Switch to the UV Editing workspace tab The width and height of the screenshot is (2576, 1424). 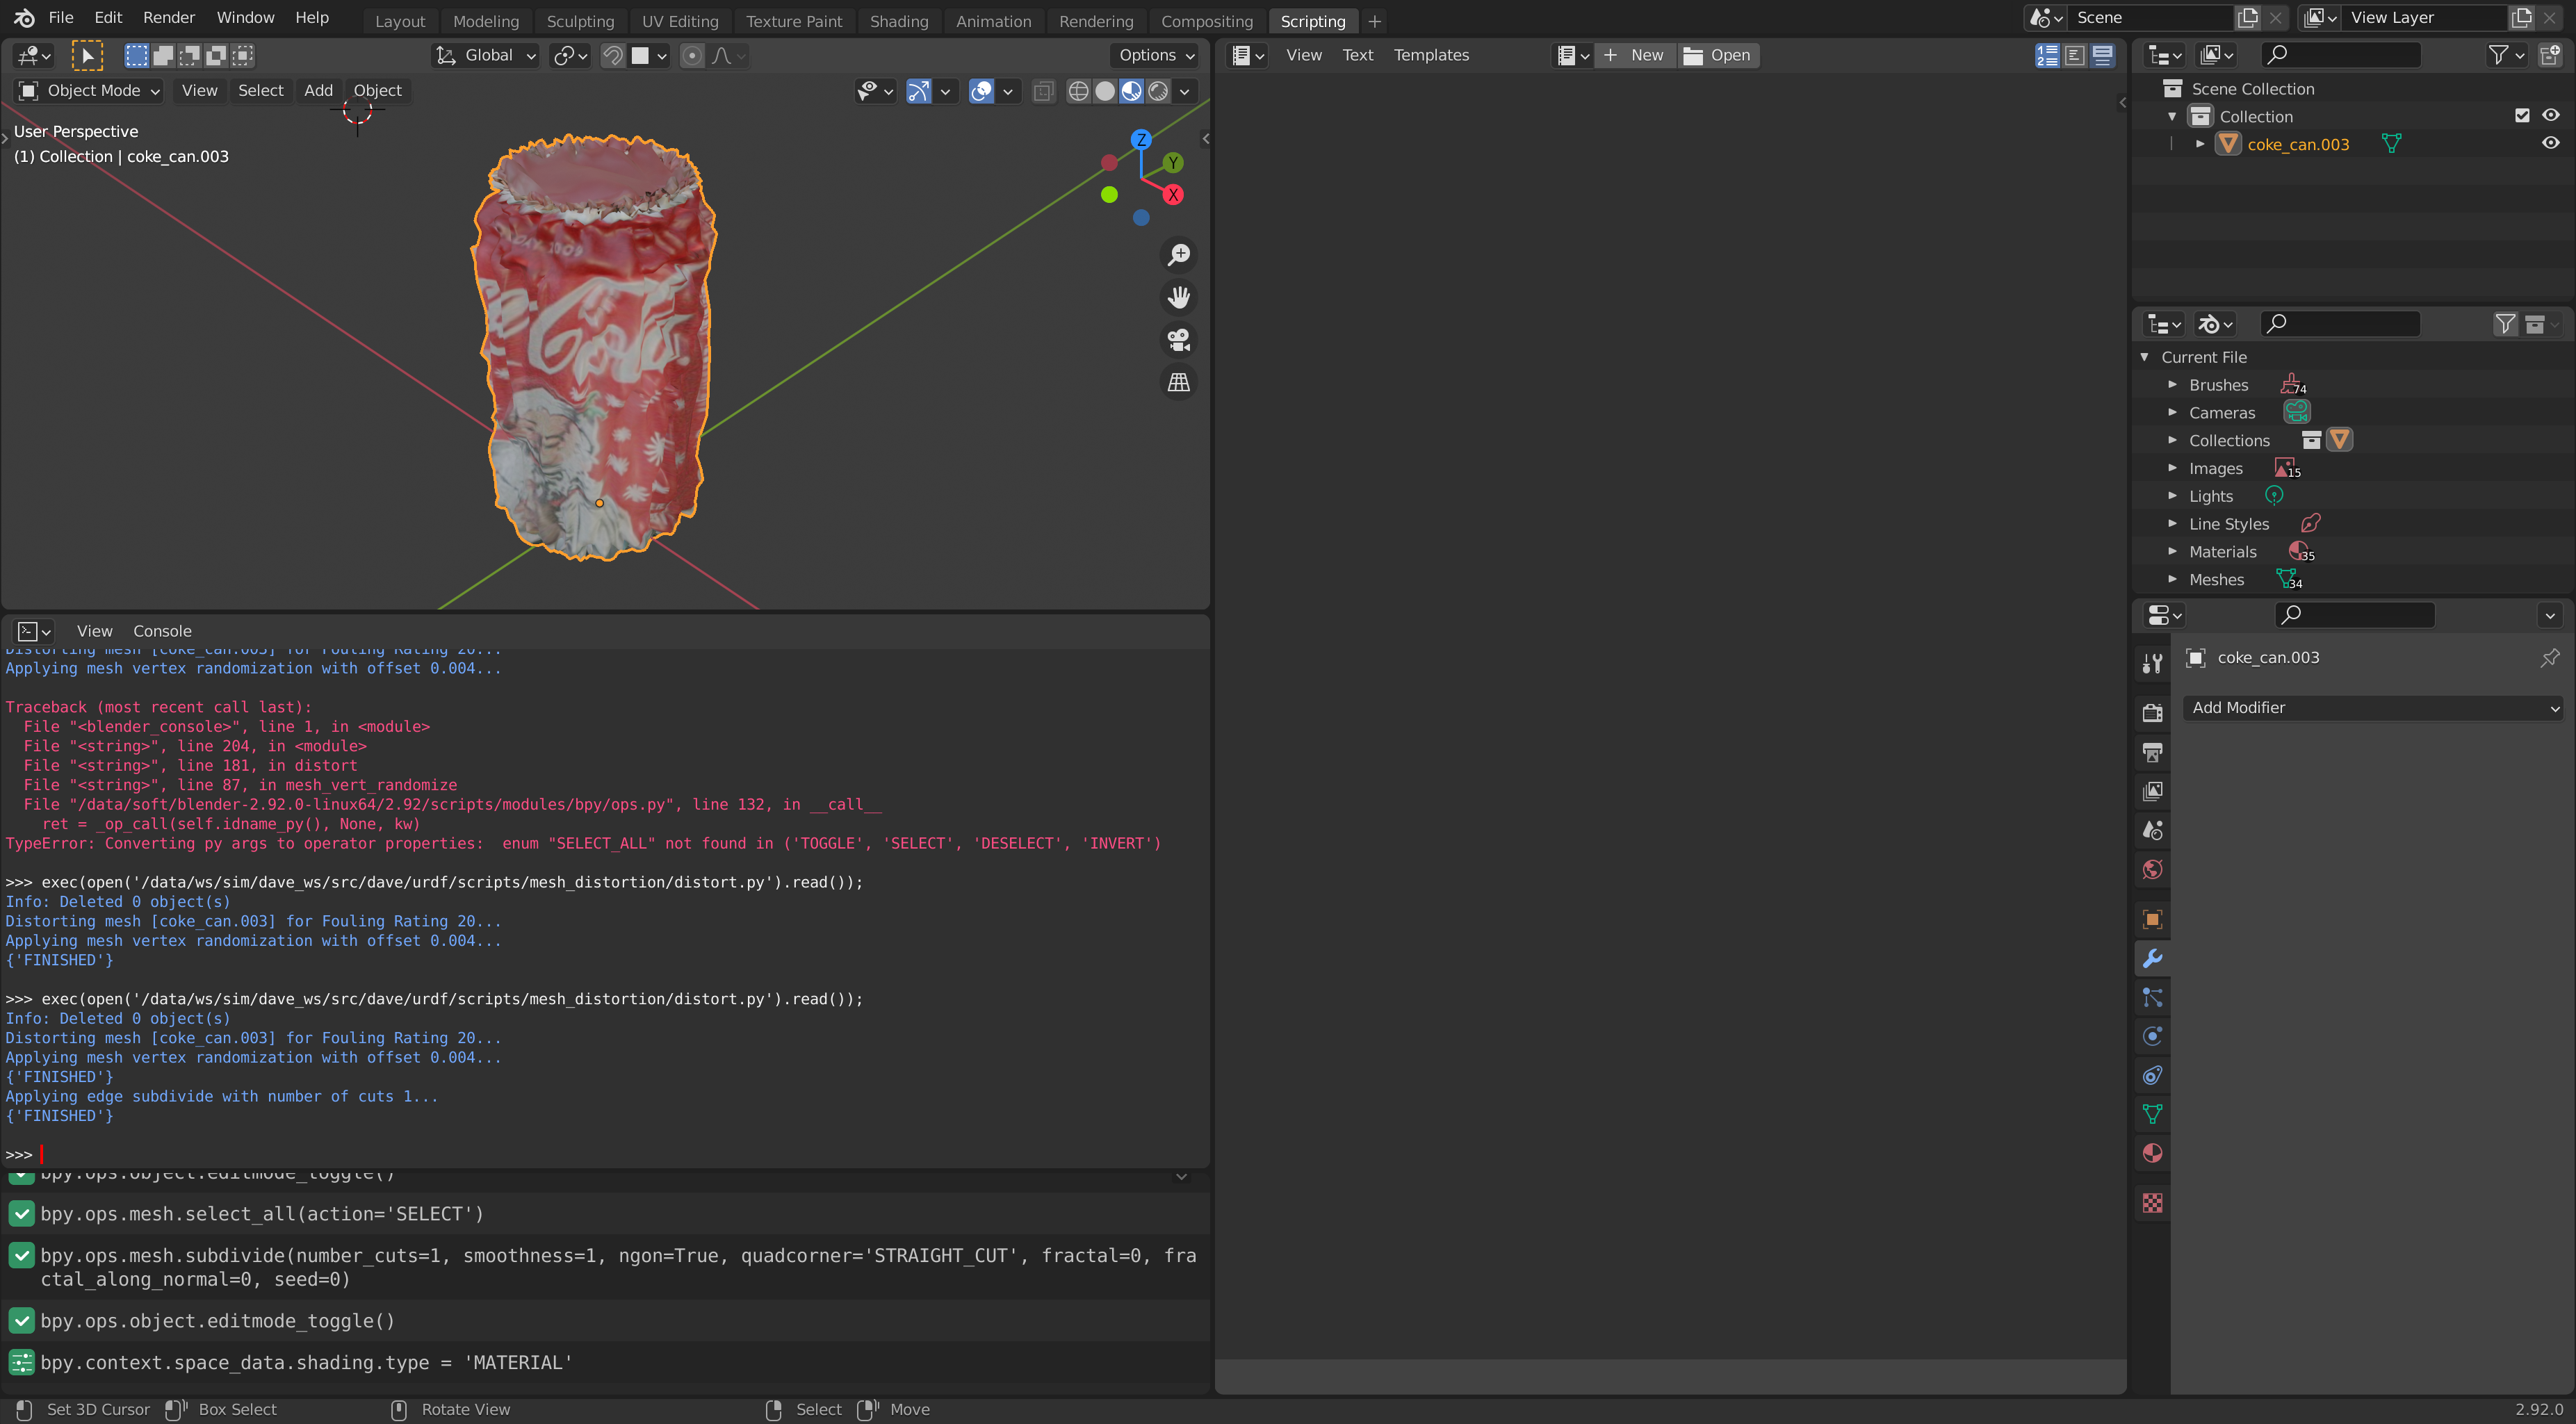680,21
